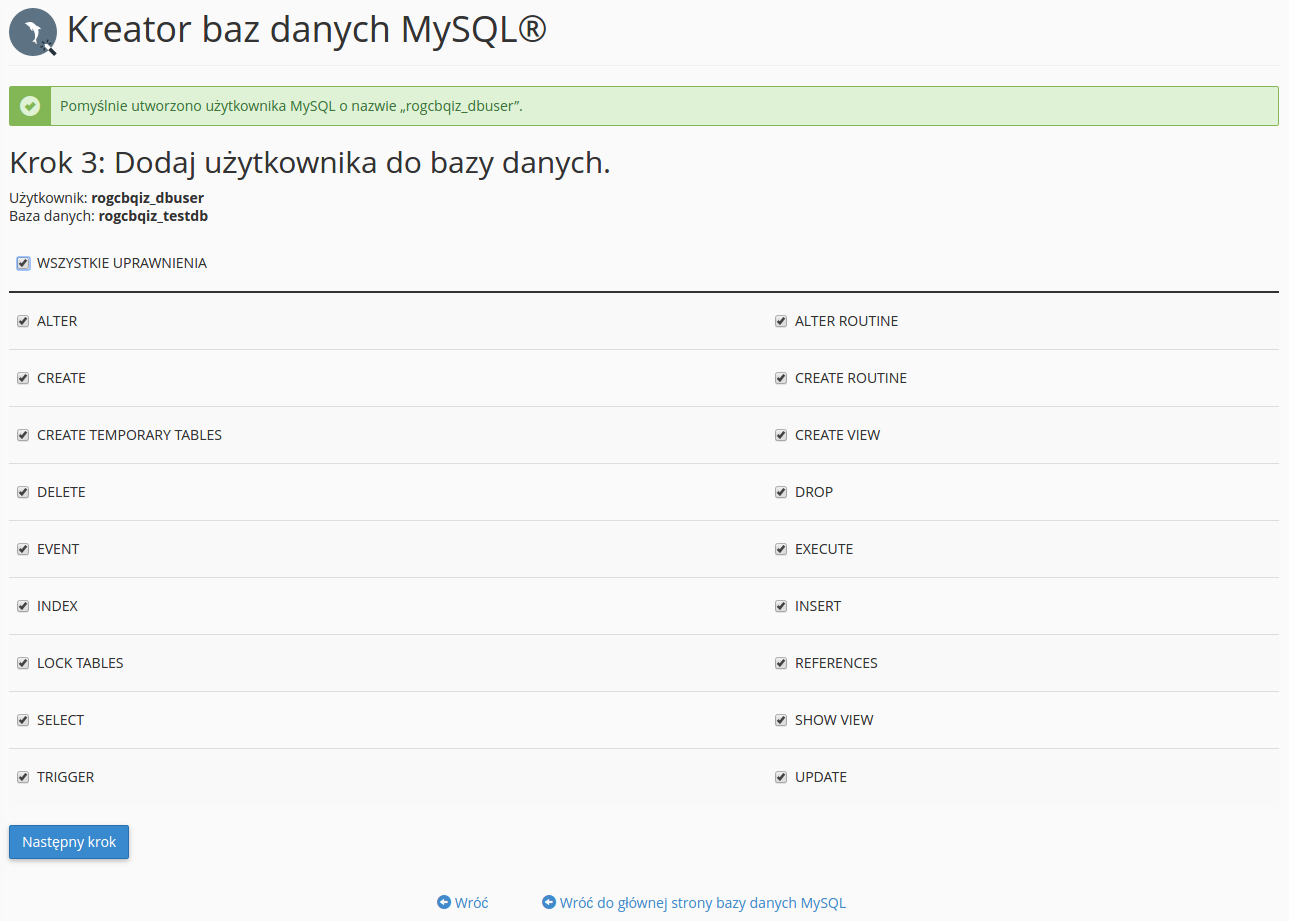Click the CREATE TEMPORARY TABLES label
The width and height of the screenshot is (1289, 921).
[x=129, y=435]
